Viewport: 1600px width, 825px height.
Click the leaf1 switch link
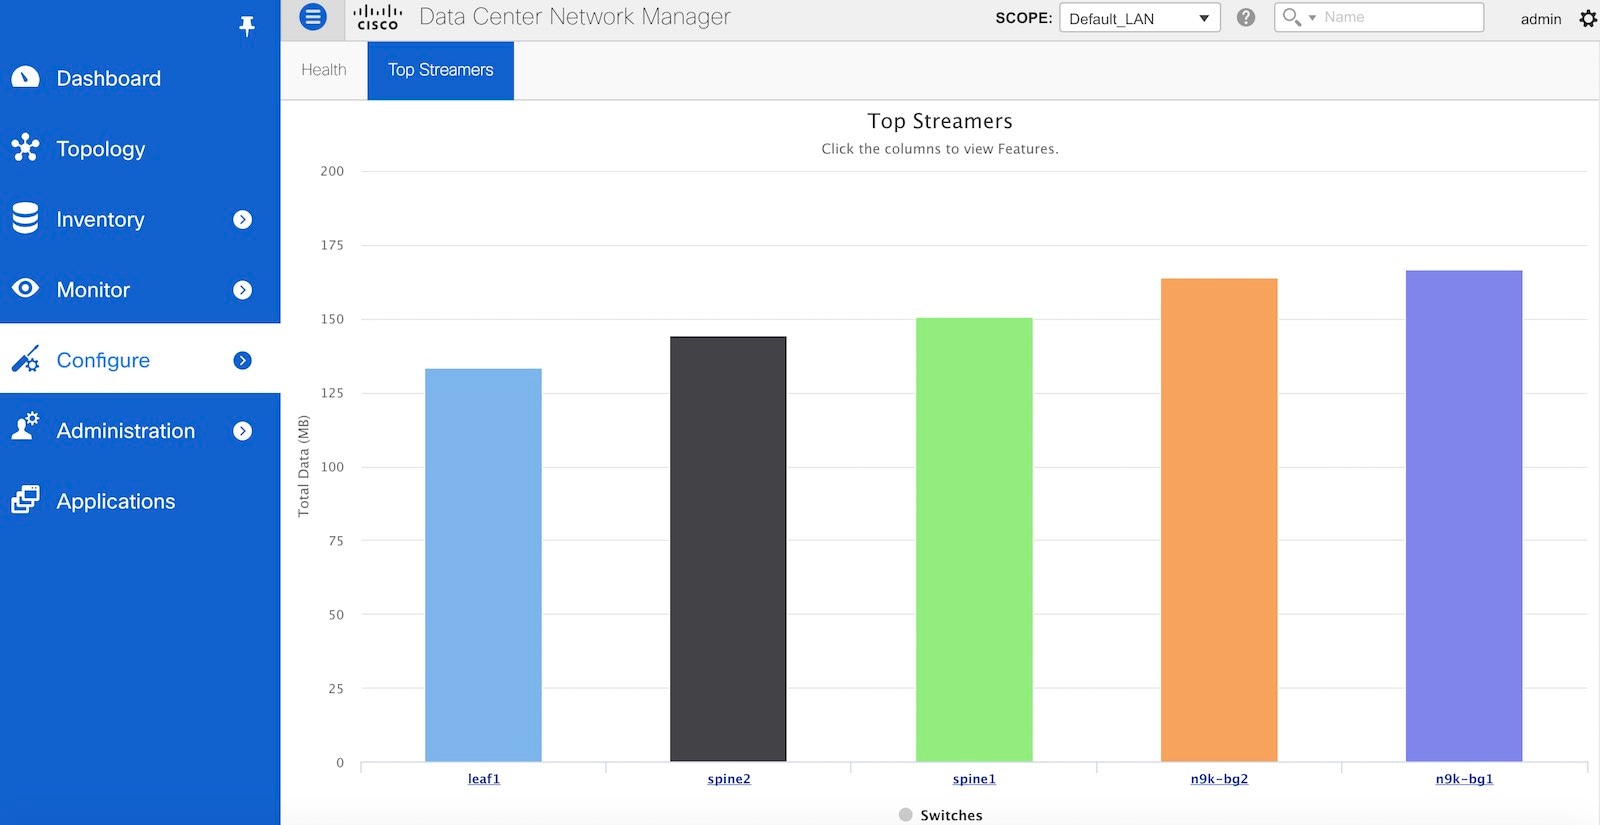coord(484,779)
